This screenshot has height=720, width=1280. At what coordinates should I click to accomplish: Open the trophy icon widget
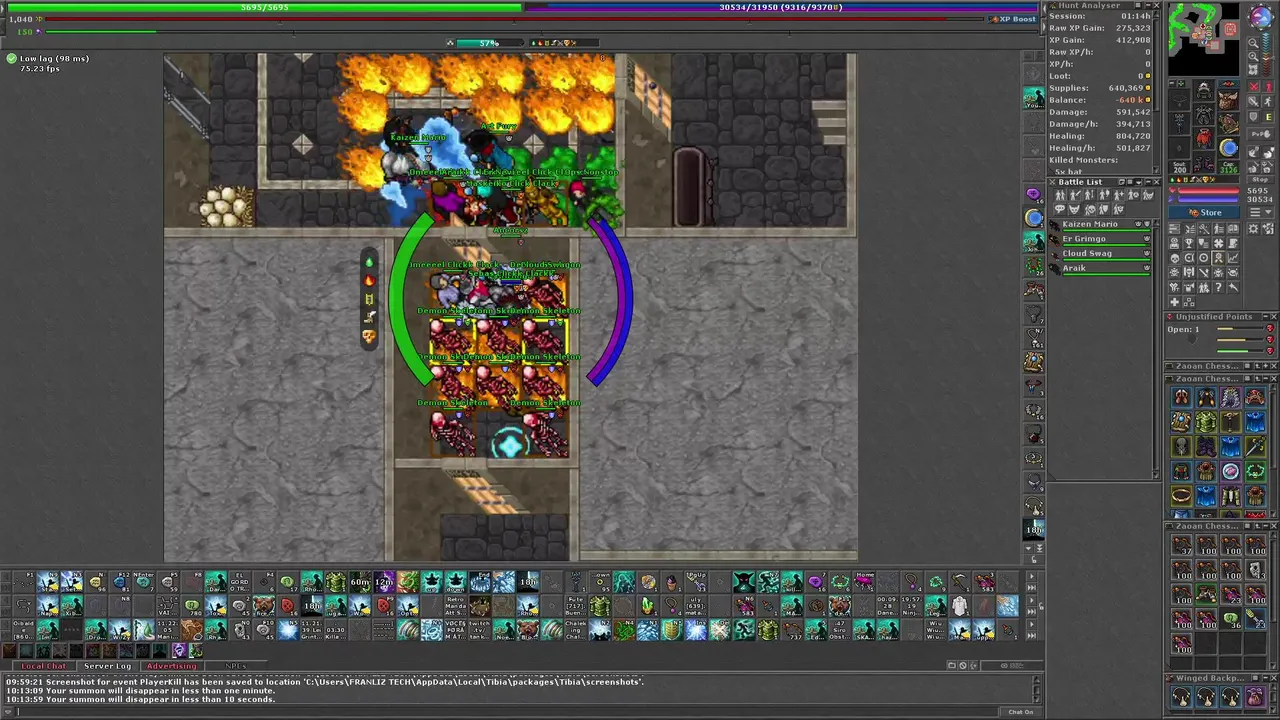(x=1189, y=243)
